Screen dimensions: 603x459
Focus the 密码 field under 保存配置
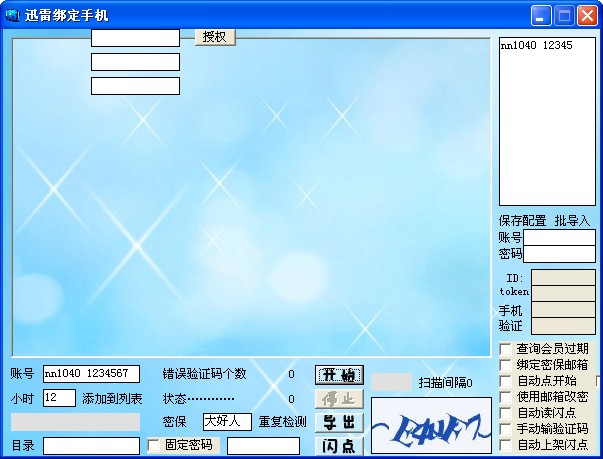pos(559,254)
